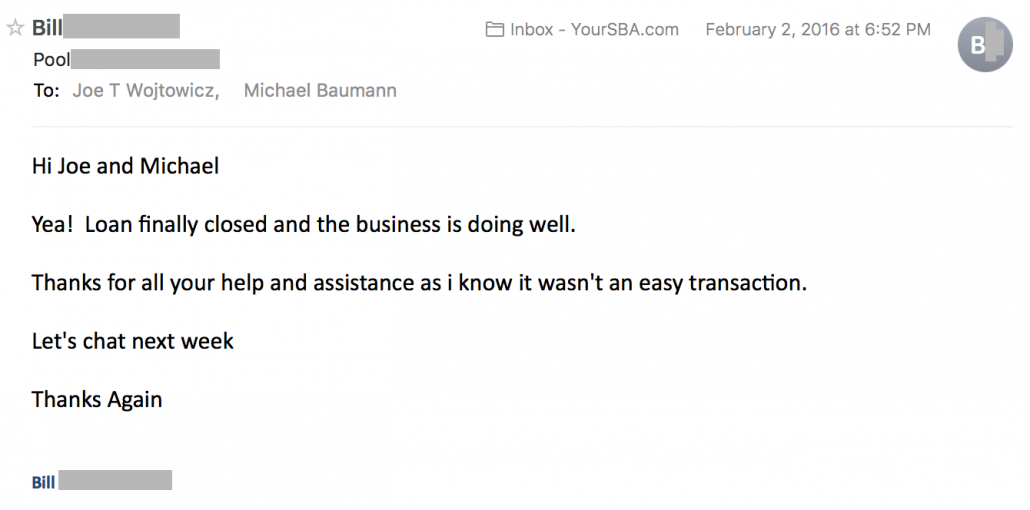Click the February 2, 2016 timestamp
Viewport: 1030px width, 510px height.
tap(817, 30)
